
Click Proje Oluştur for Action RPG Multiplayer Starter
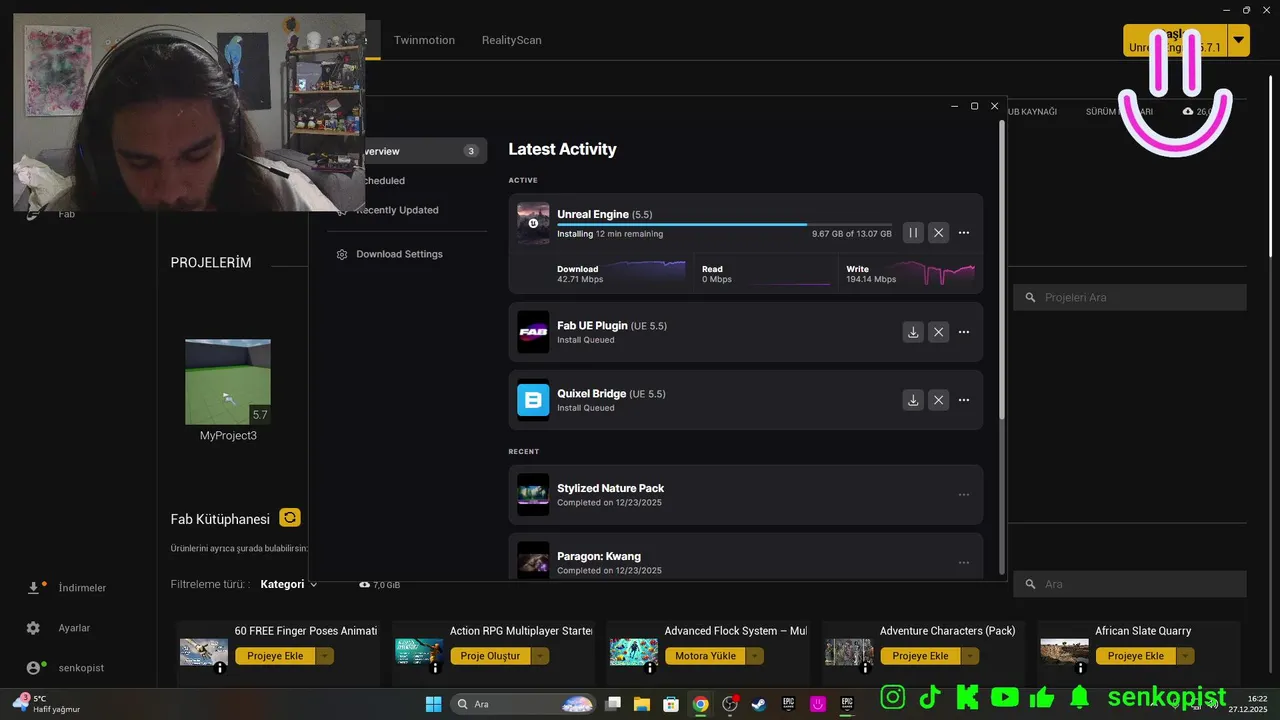click(491, 656)
